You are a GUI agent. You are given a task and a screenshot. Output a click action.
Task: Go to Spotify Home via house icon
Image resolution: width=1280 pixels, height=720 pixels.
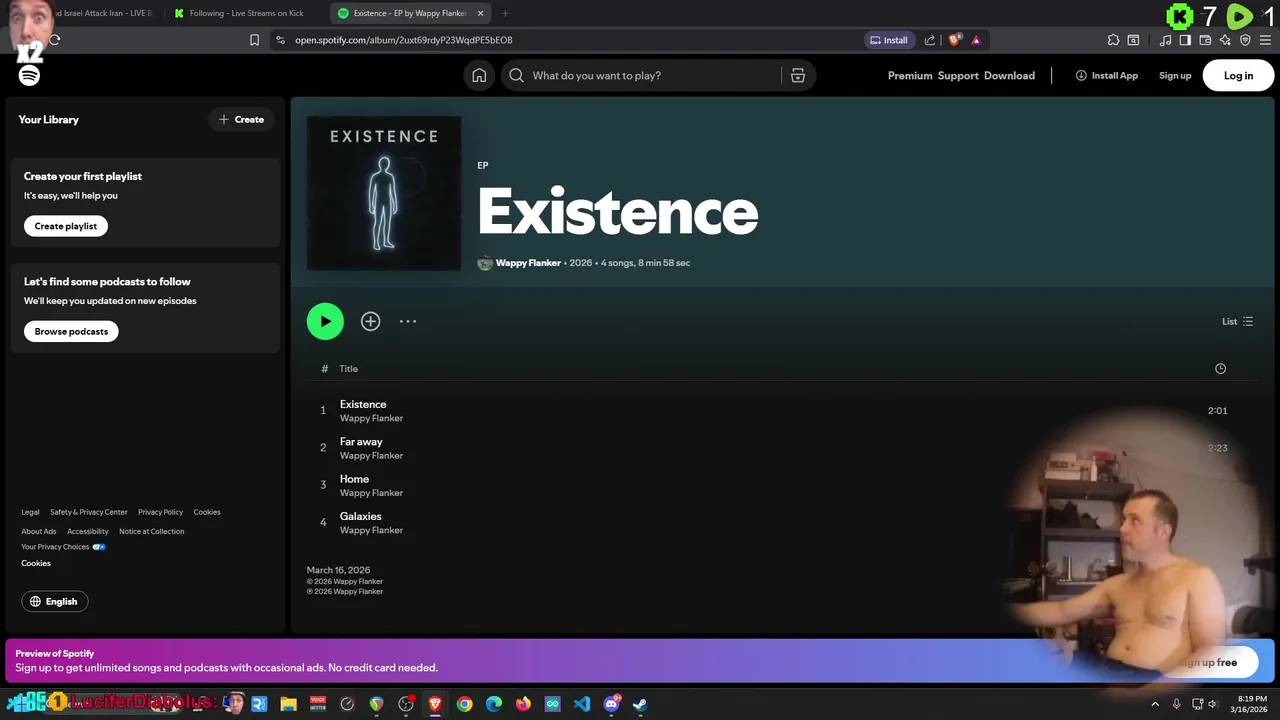(479, 76)
